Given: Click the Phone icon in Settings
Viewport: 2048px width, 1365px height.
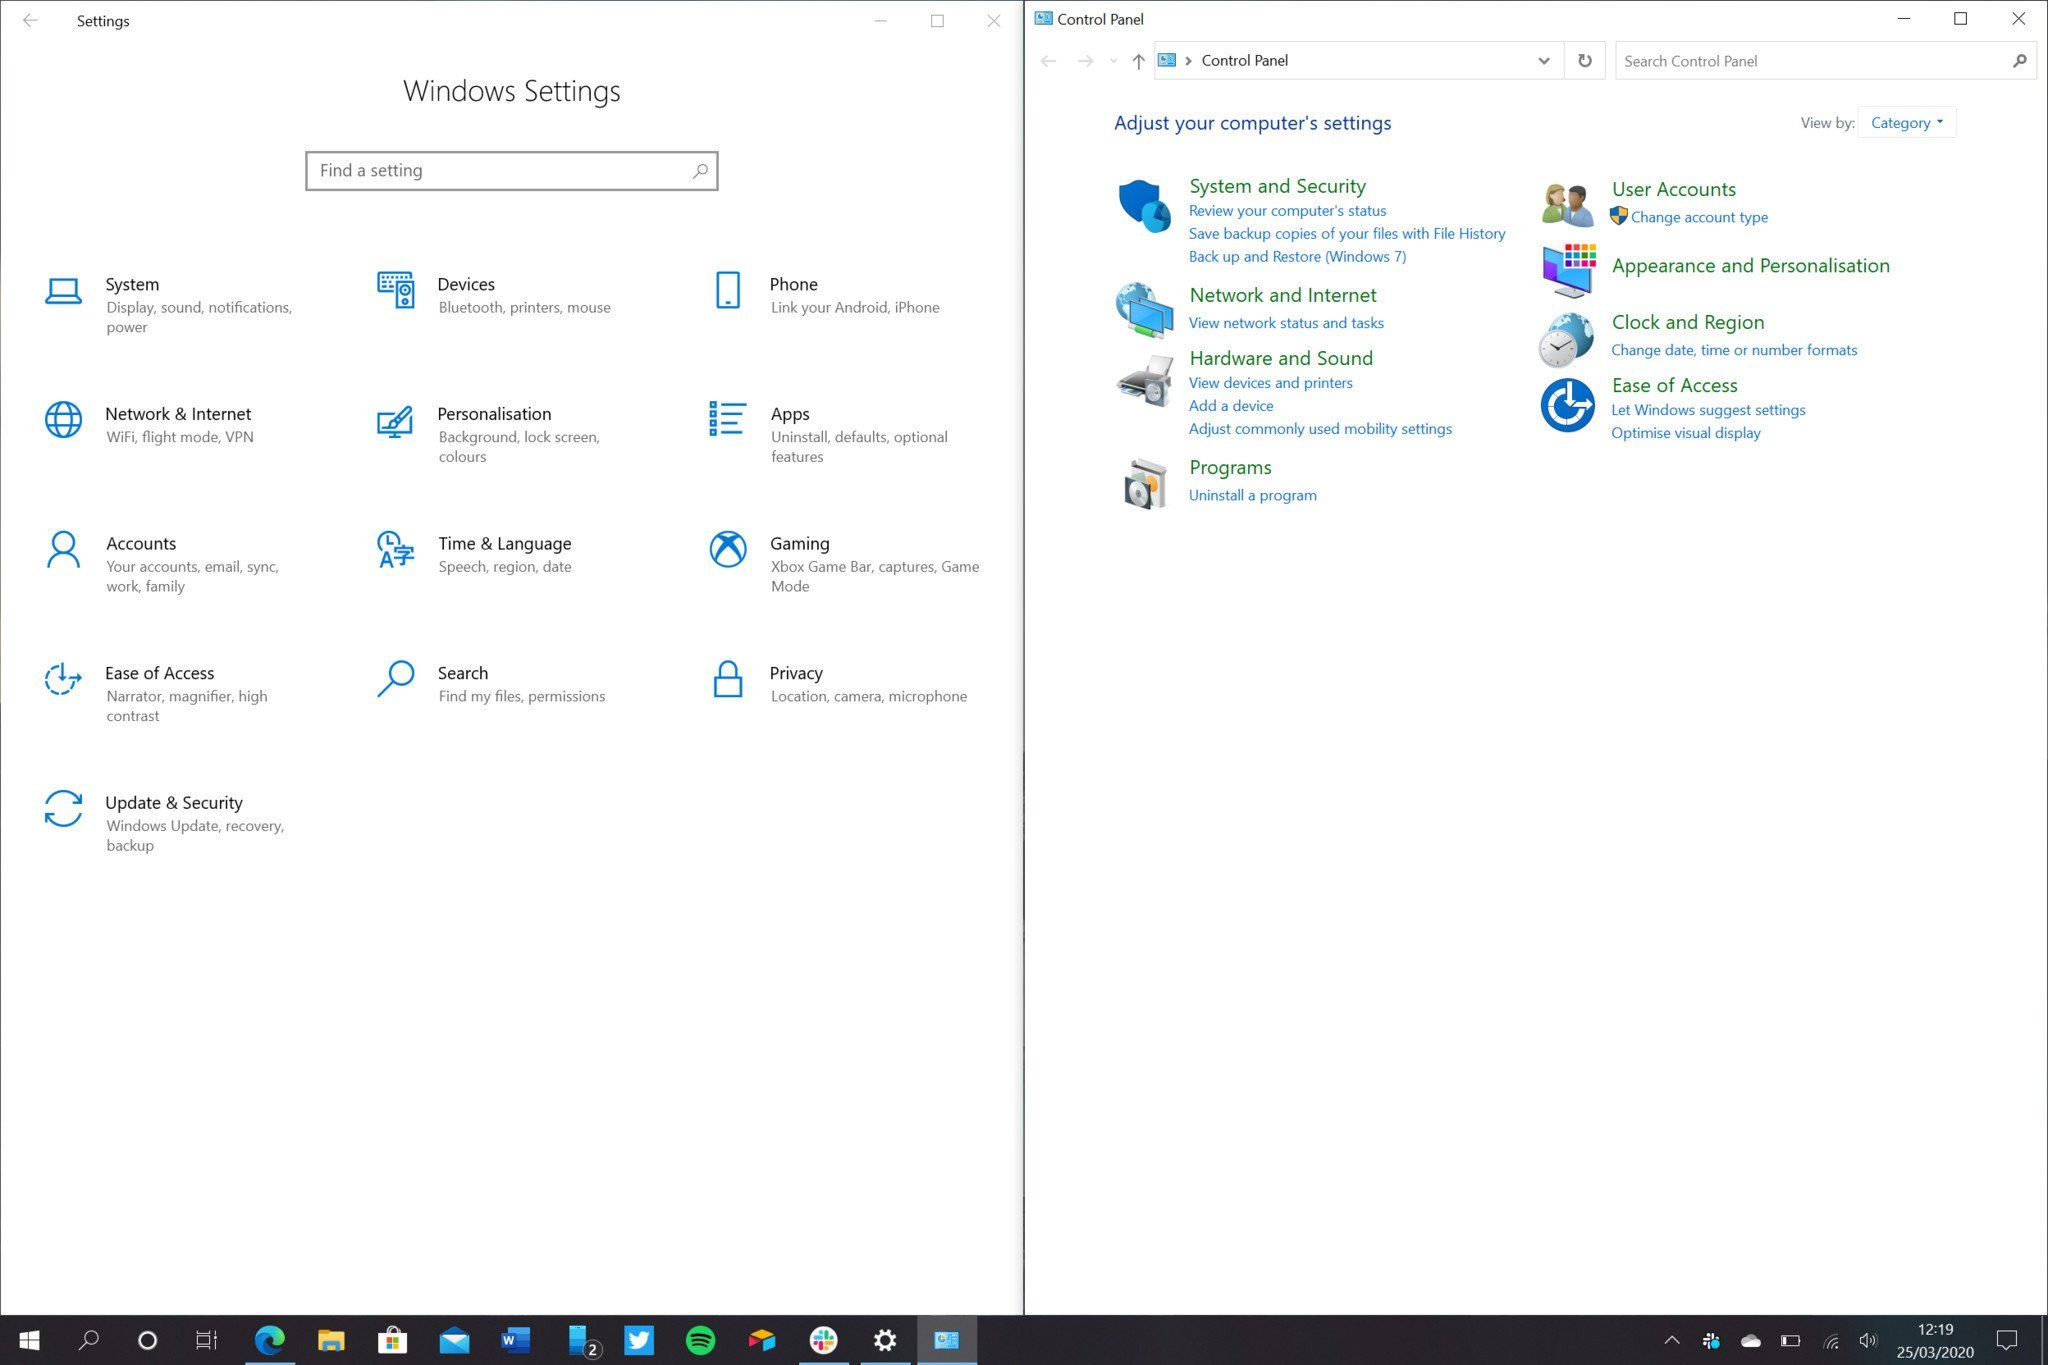Looking at the screenshot, I should pos(728,290).
